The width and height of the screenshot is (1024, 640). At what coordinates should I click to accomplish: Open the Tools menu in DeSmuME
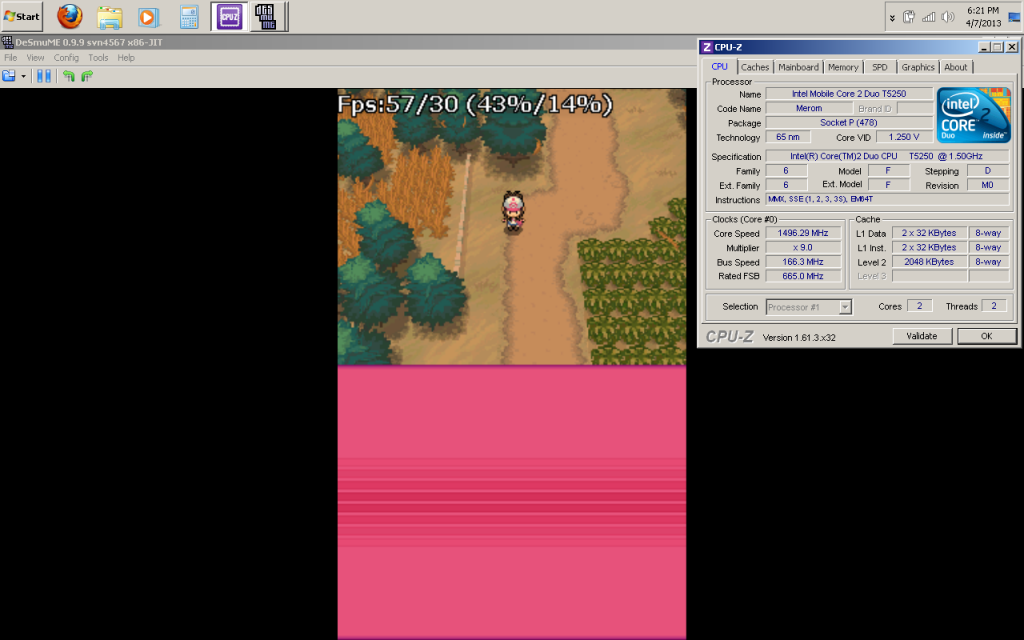click(x=98, y=58)
